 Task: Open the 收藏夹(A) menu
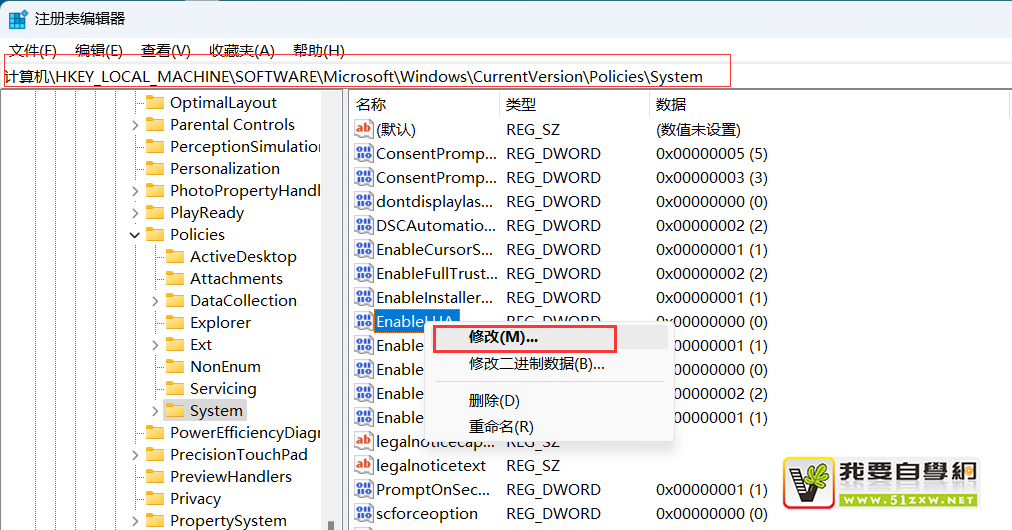pyautogui.click(x=241, y=51)
